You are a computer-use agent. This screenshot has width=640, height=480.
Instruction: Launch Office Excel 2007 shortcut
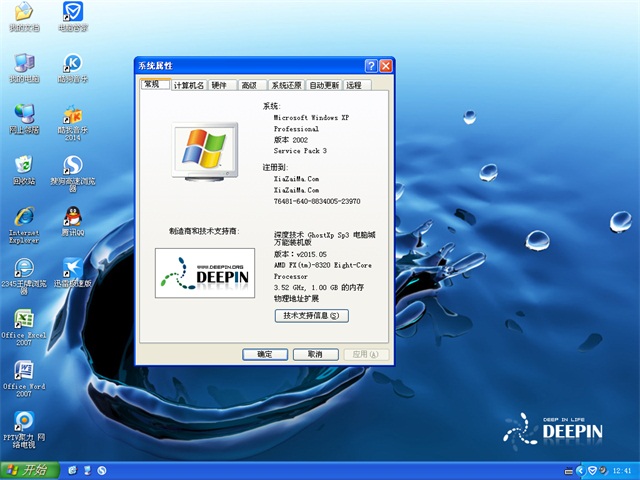pos(23,320)
